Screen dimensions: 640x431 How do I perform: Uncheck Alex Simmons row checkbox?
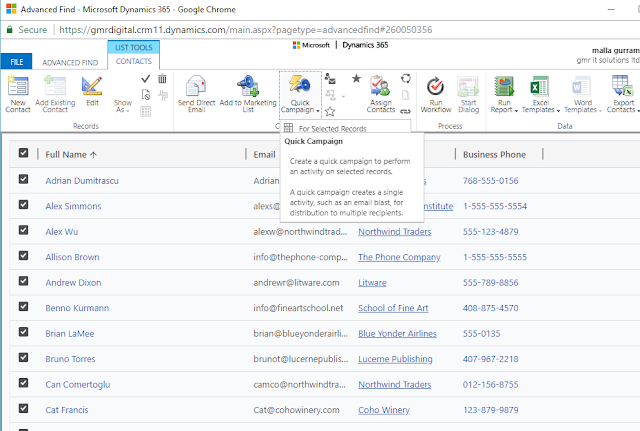(23, 204)
